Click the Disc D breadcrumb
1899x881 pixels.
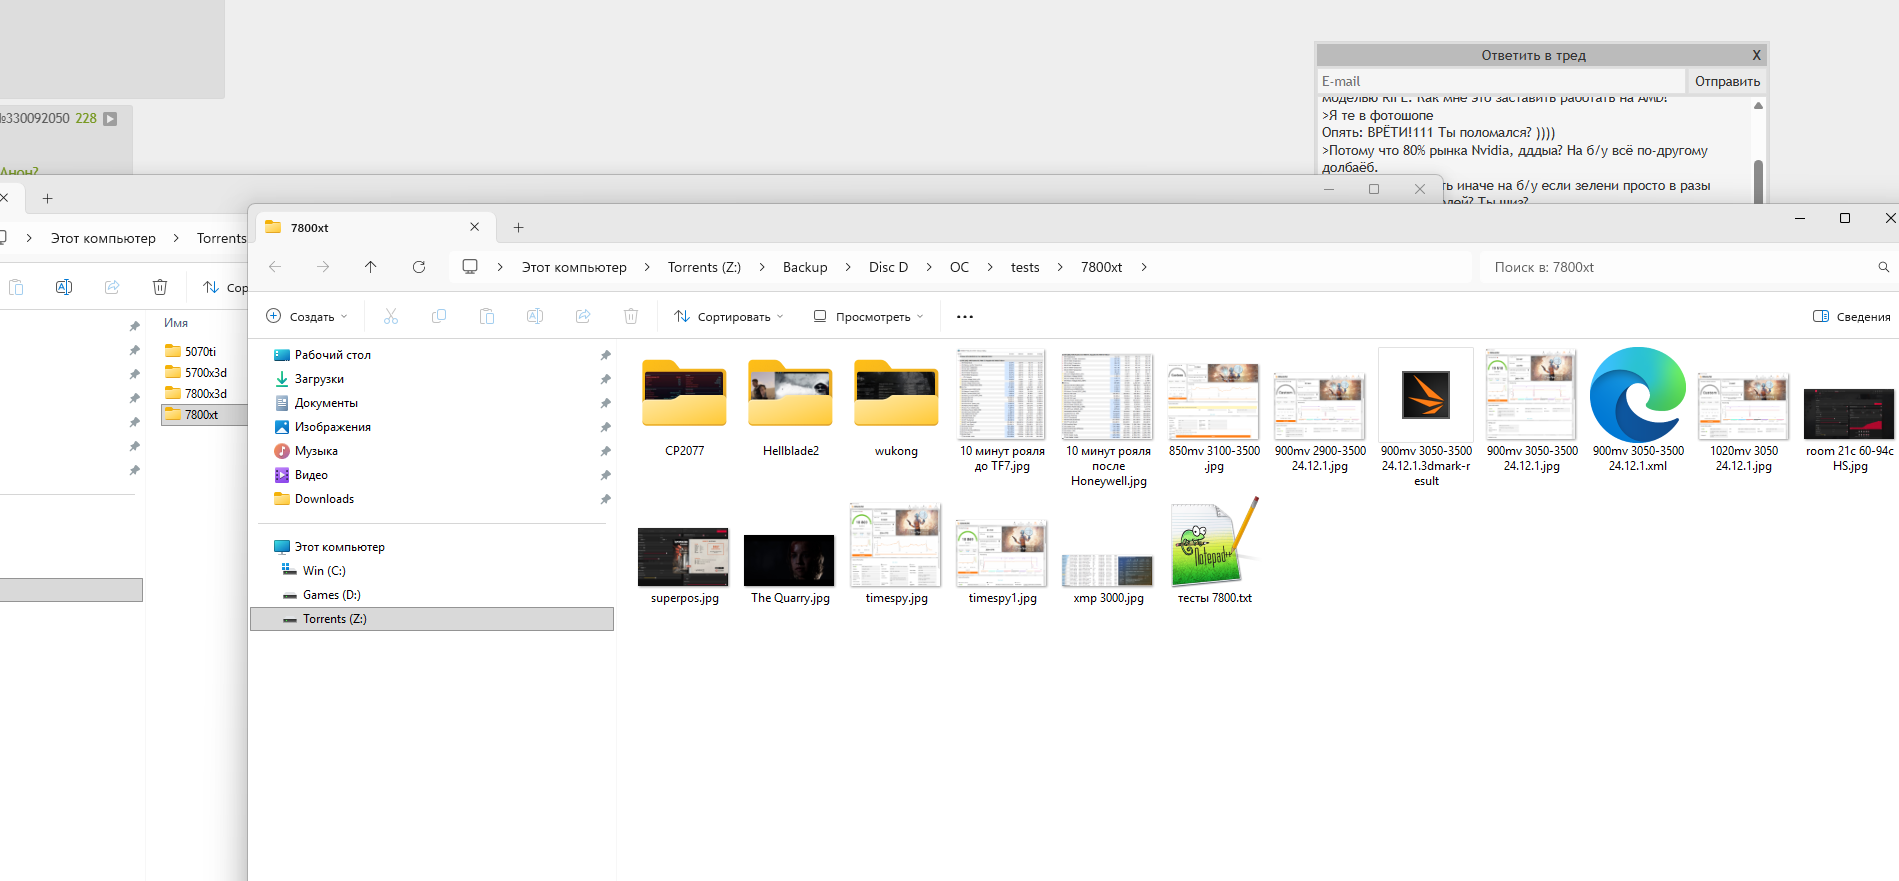tap(889, 267)
